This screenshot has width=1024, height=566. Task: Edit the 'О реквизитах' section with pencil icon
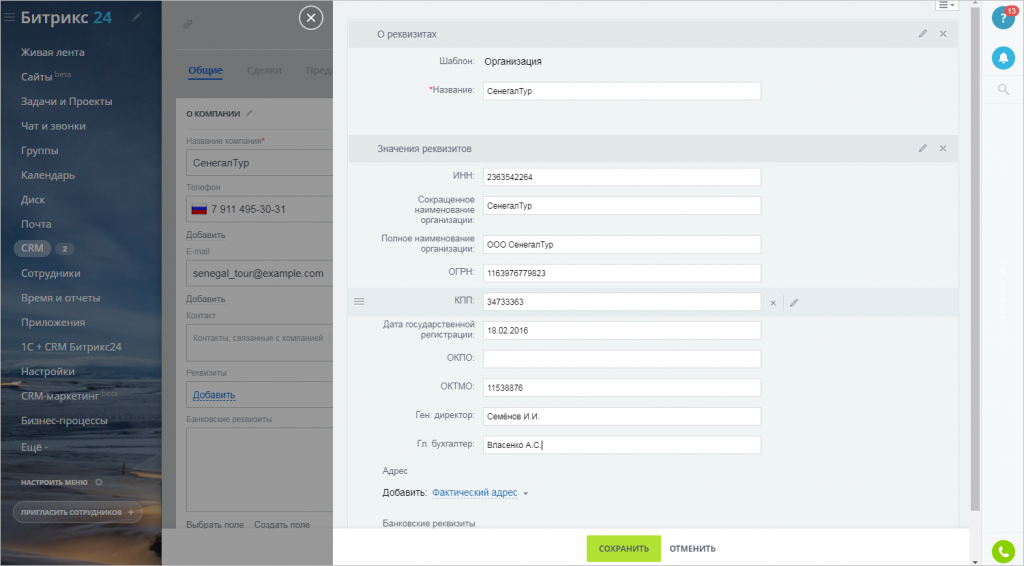coord(923,34)
